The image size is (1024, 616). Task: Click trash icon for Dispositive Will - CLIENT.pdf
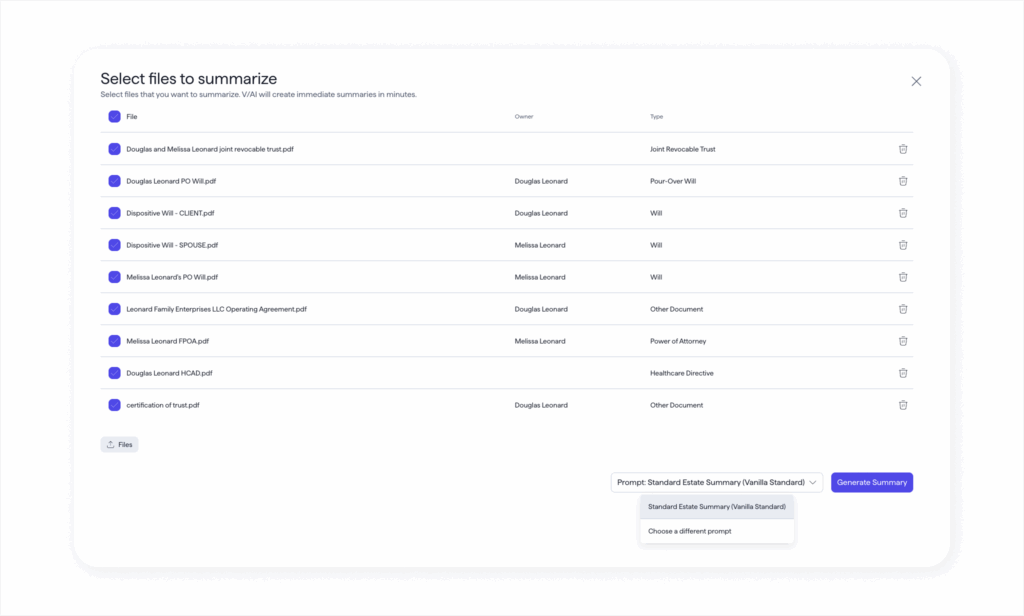coord(903,213)
